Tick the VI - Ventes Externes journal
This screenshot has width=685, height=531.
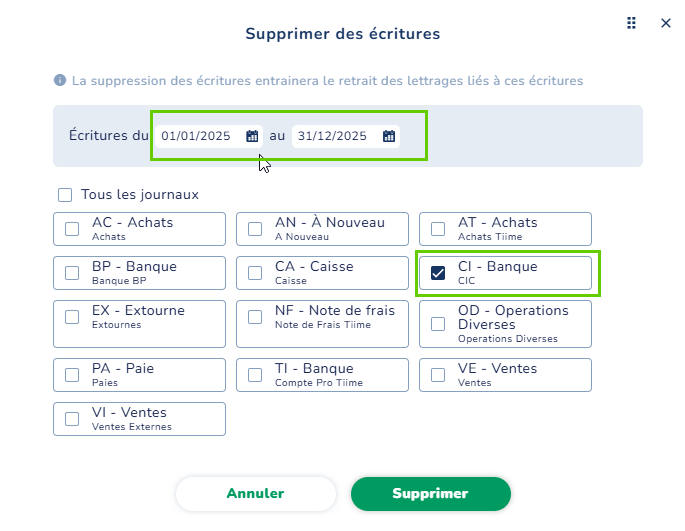tap(72, 419)
